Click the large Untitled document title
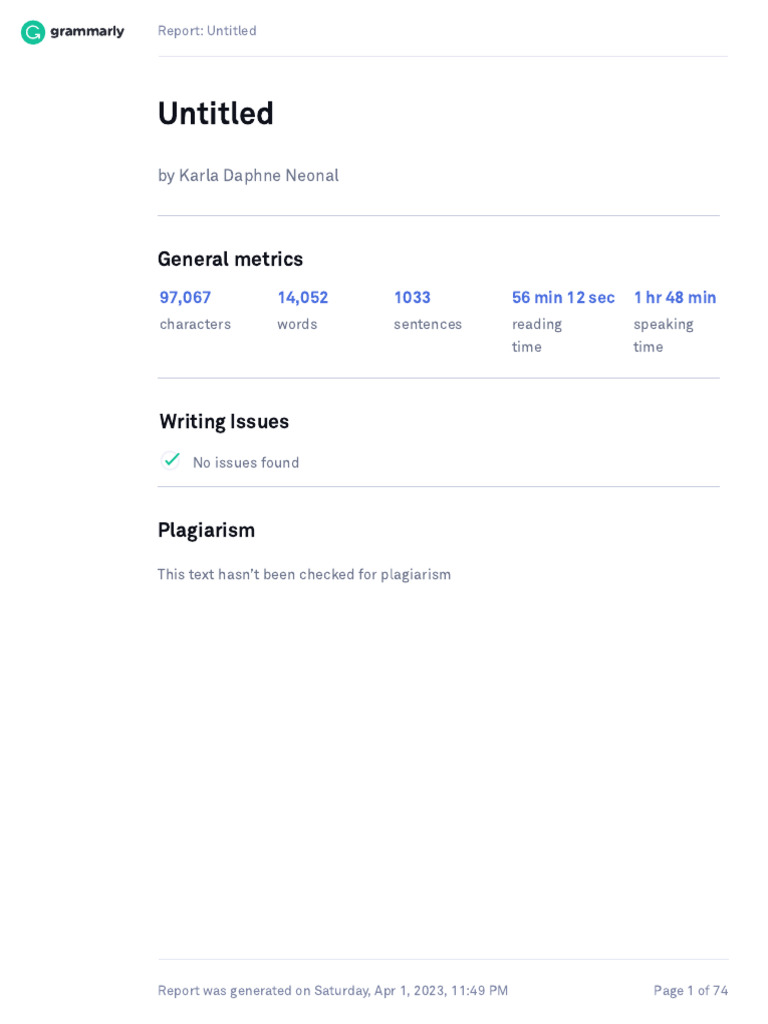 215,113
